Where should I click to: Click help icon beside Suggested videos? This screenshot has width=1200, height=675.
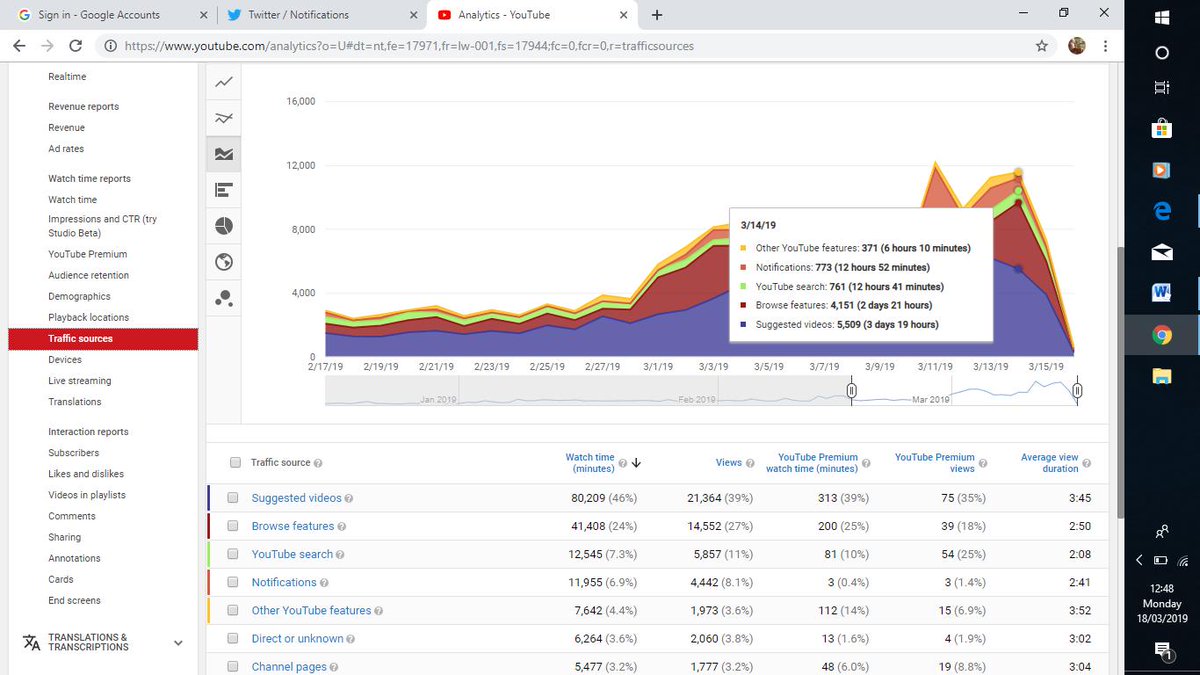pos(349,498)
